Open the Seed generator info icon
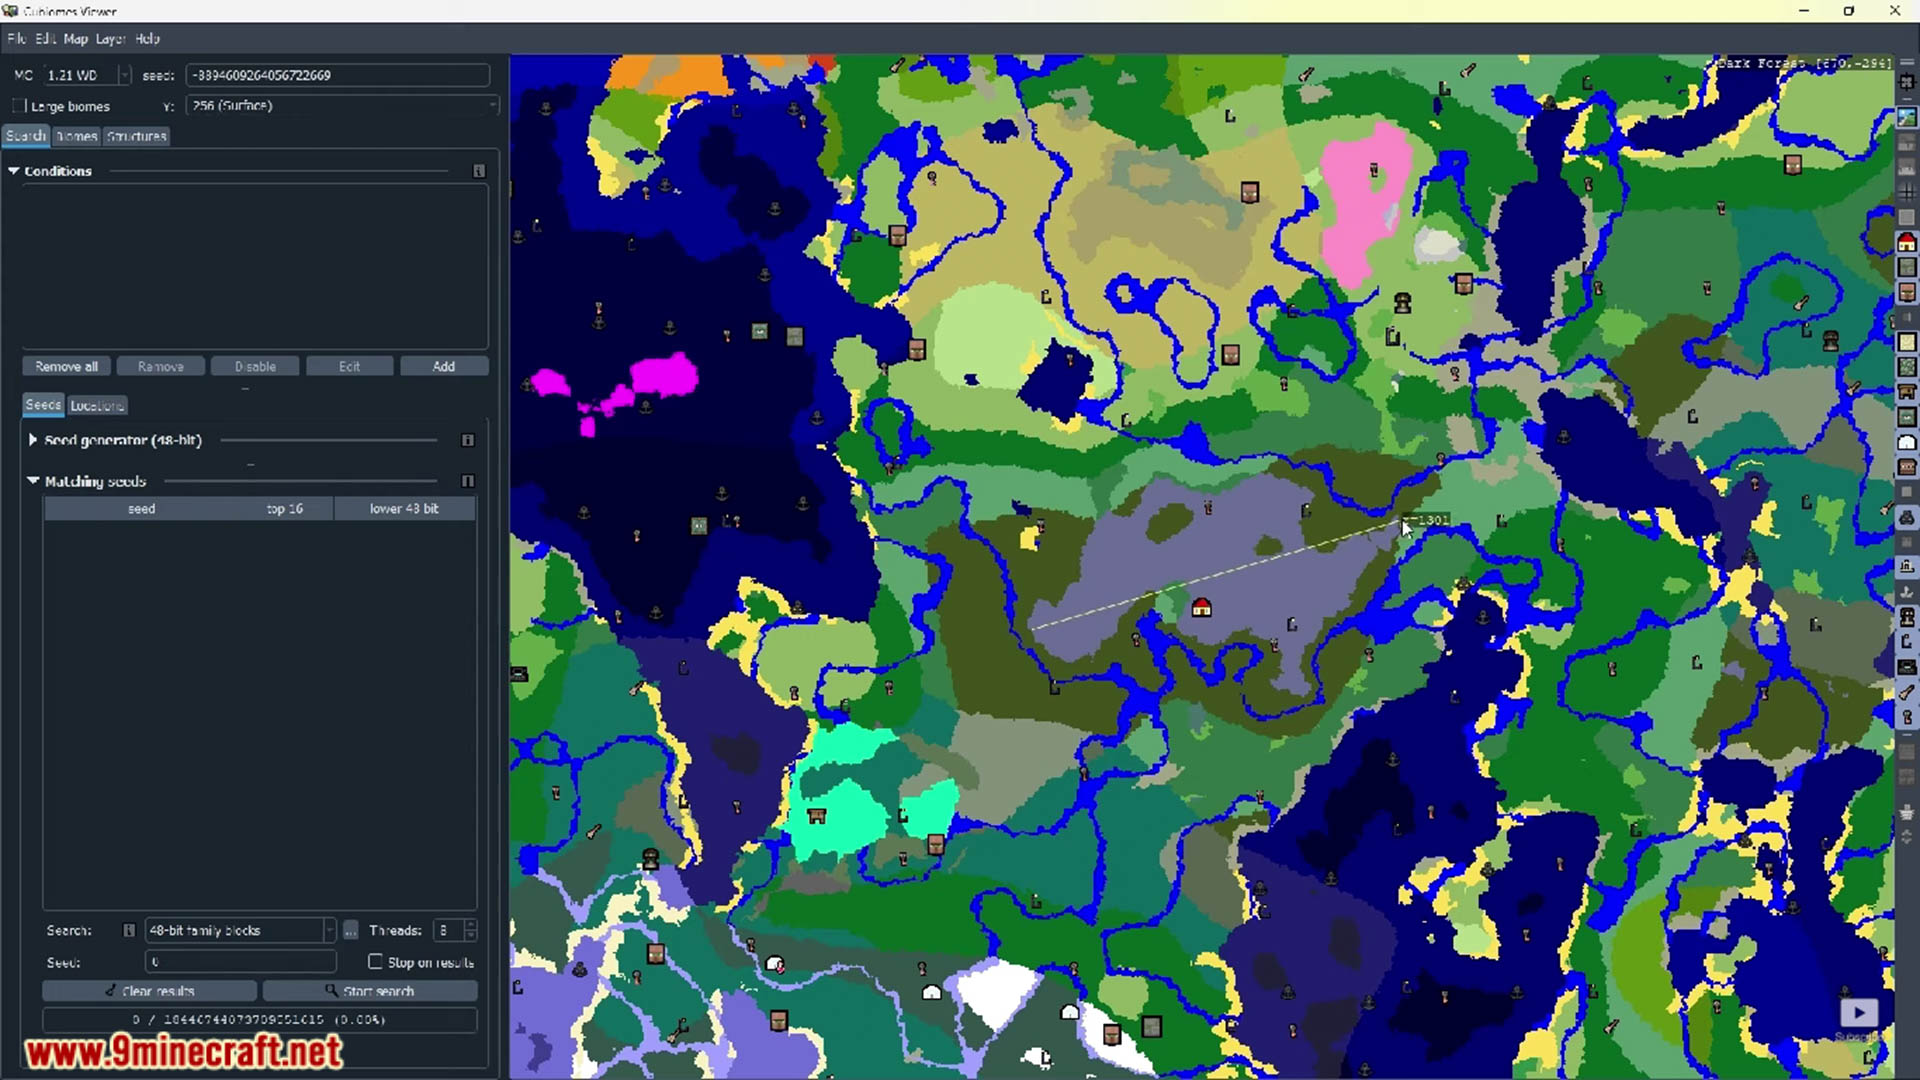 click(467, 440)
